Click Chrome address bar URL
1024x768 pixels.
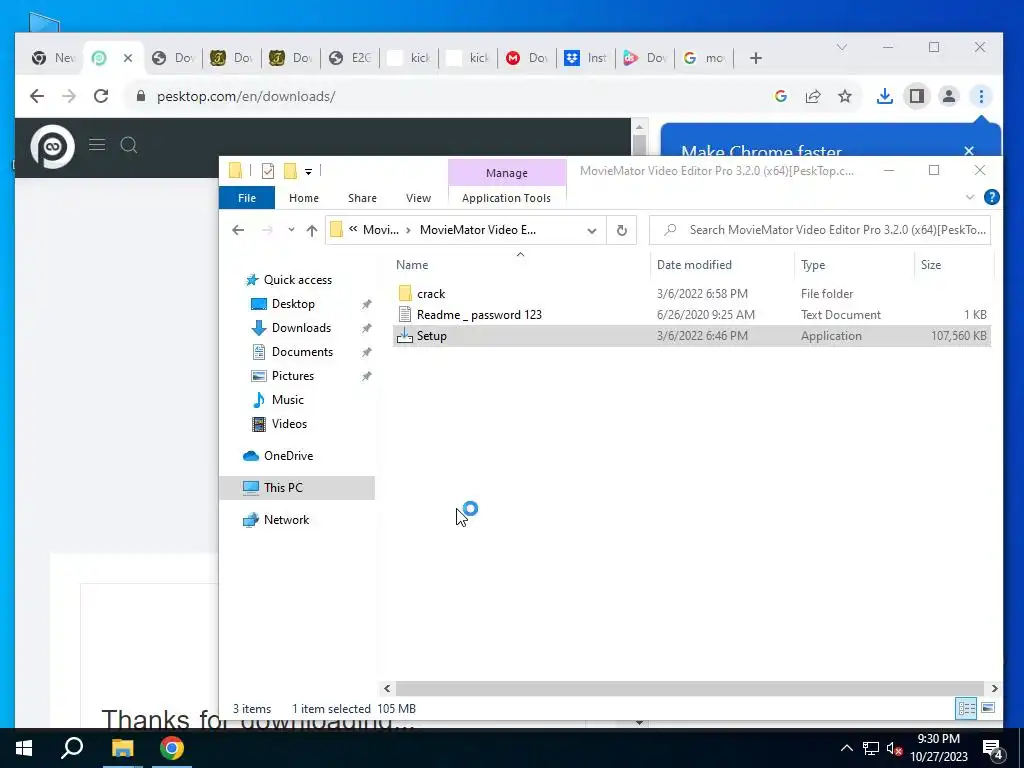click(246, 96)
